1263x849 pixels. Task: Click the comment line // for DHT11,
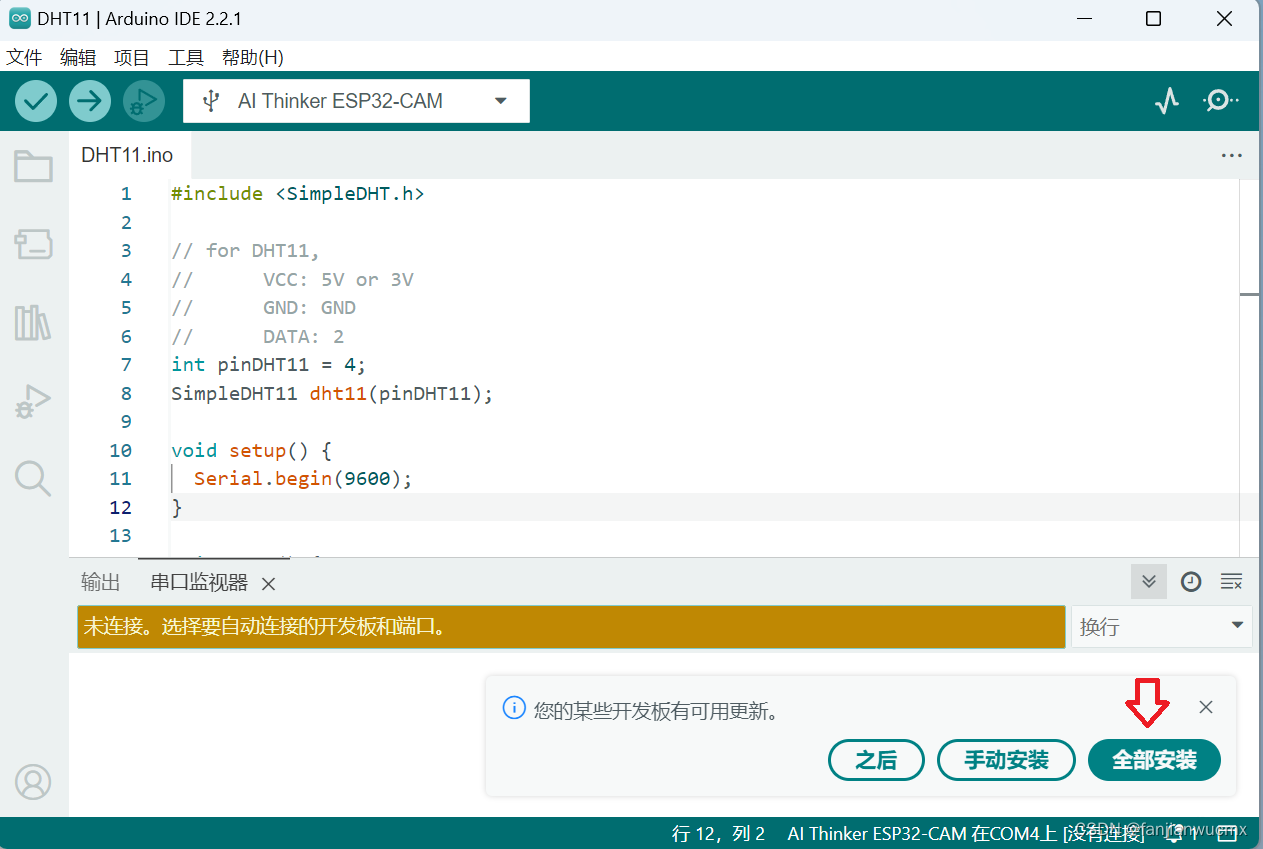point(245,251)
